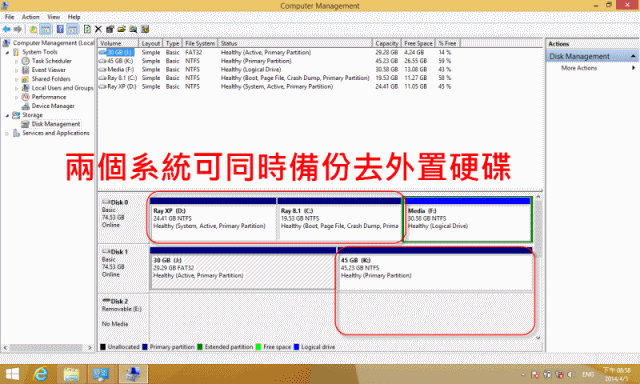Click the Disk 0 drive icon
Viewport: 640px width, 384px height.
pyautogui.click(x=106, y=202)
